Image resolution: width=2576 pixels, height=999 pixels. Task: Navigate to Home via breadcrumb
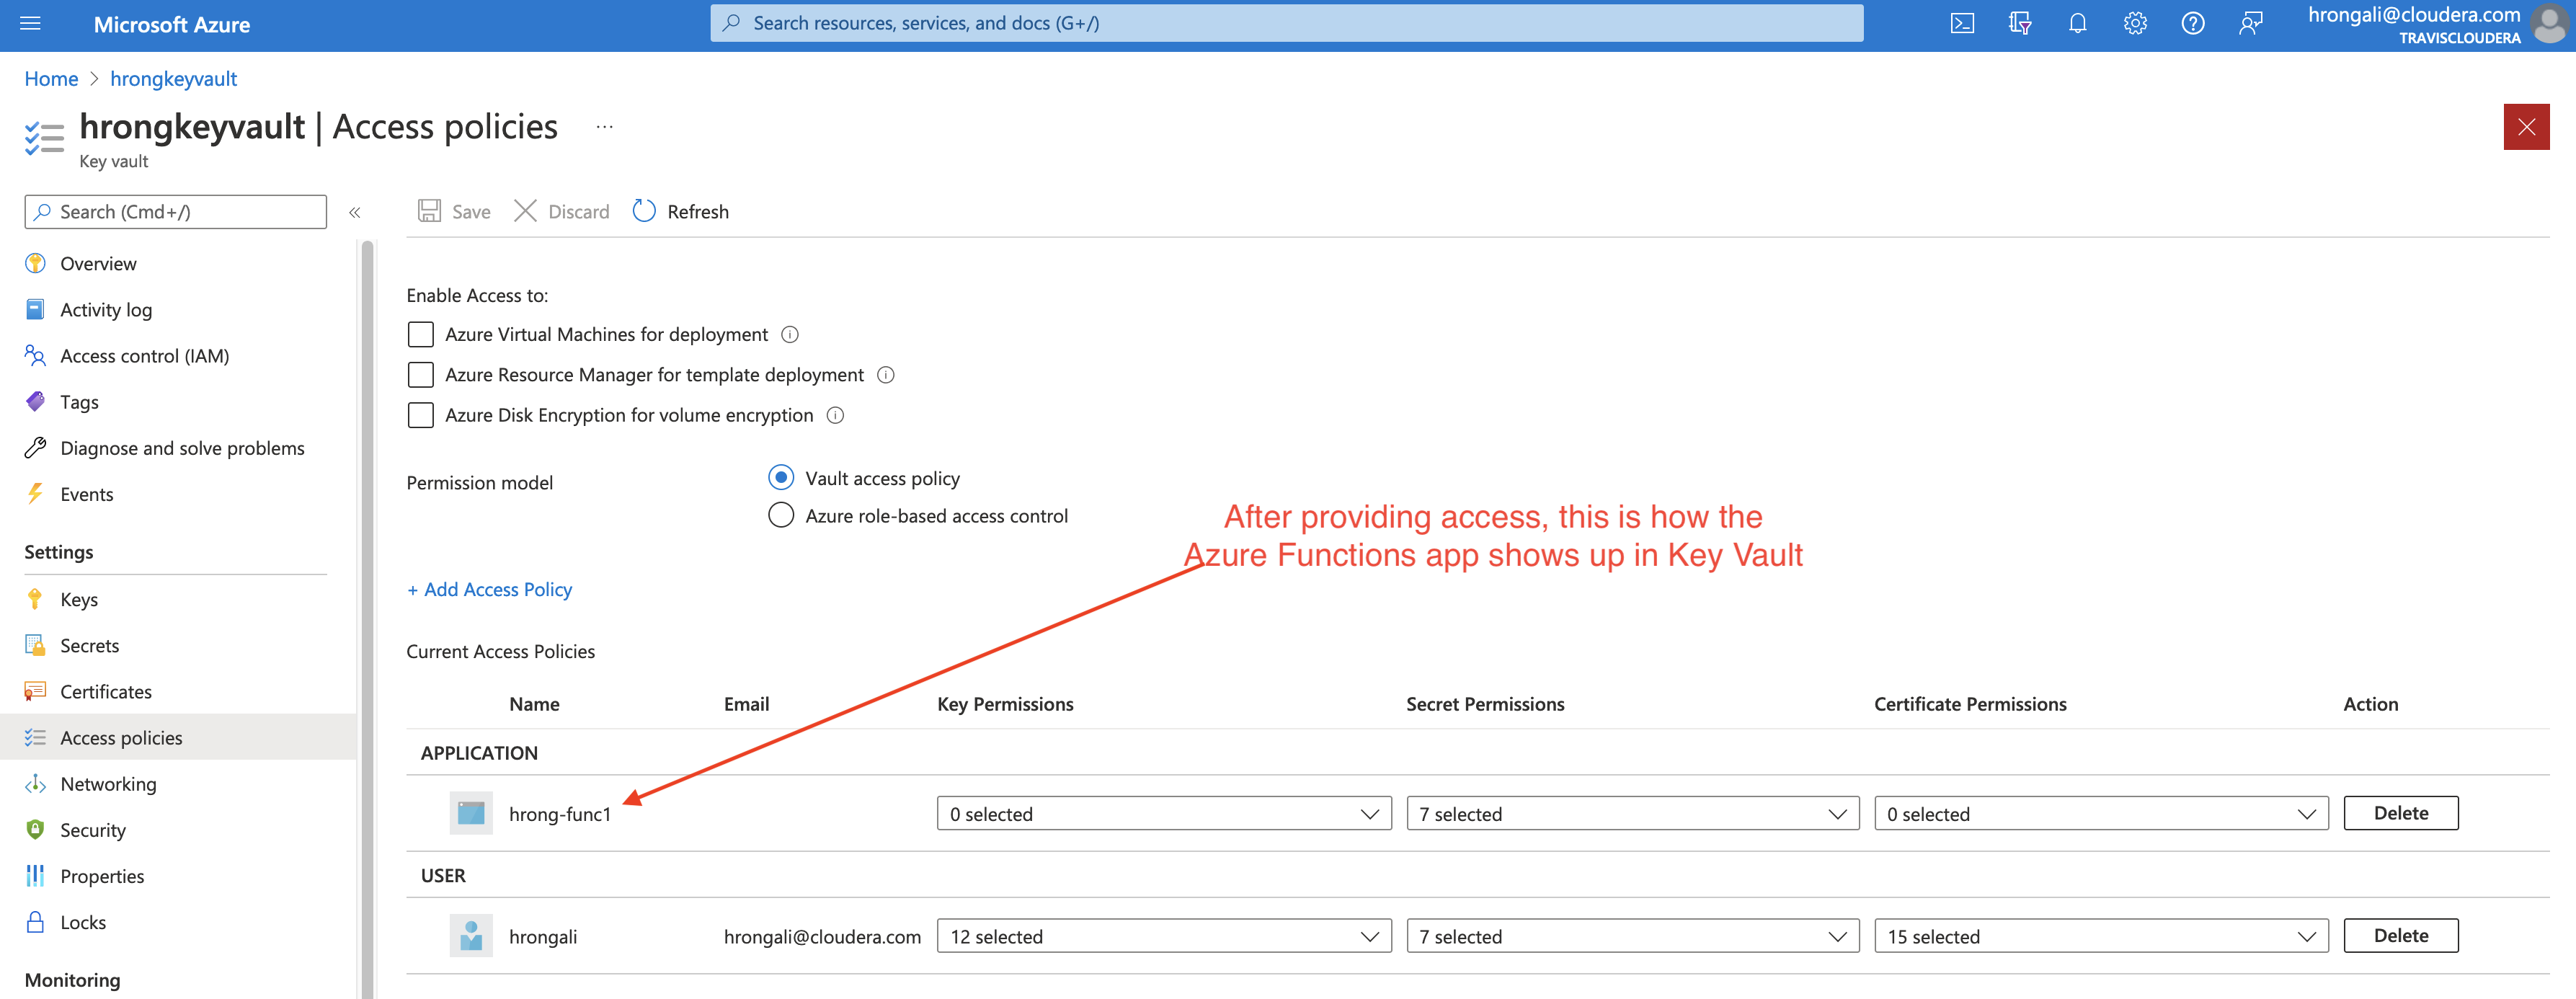pyautogui.click(x=51, y=78)
